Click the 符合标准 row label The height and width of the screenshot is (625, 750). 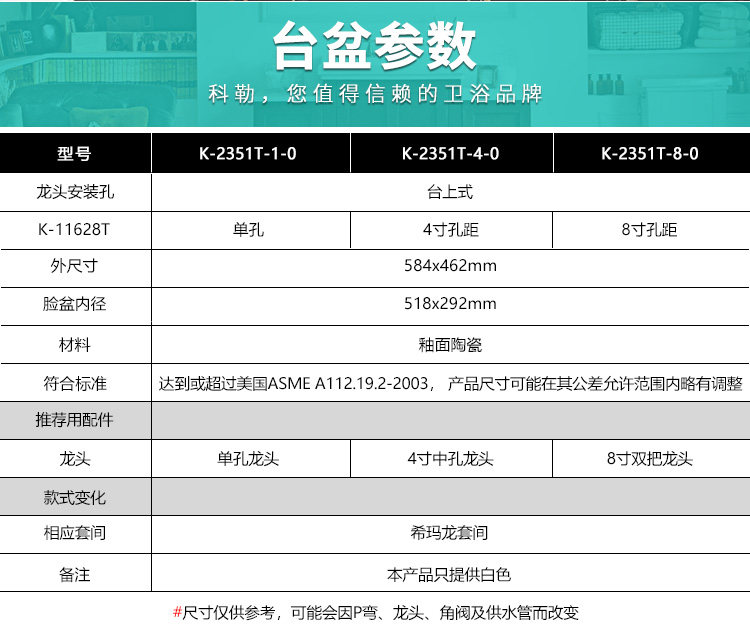(x=75, y=384)
